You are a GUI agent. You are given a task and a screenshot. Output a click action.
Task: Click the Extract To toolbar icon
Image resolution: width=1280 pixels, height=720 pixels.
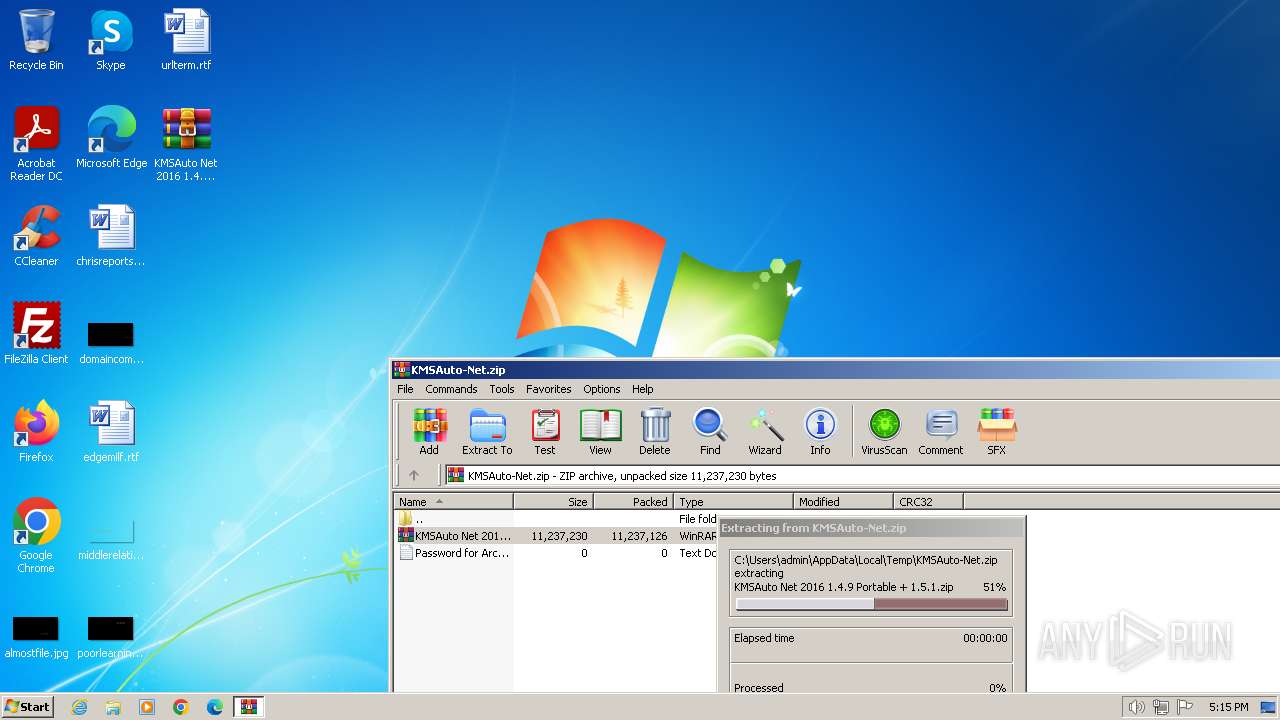click(487, 431)
